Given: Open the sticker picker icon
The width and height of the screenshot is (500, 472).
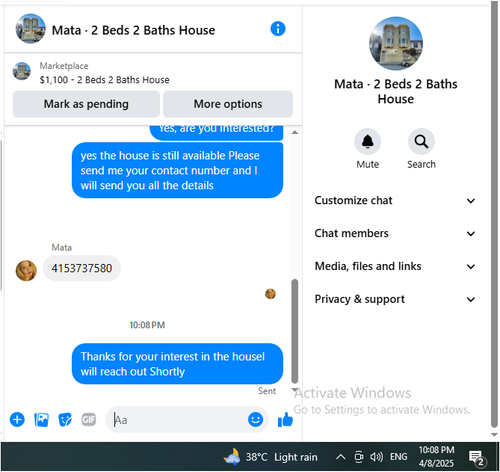Looking at the screenshot, I should tap(65, 420).
